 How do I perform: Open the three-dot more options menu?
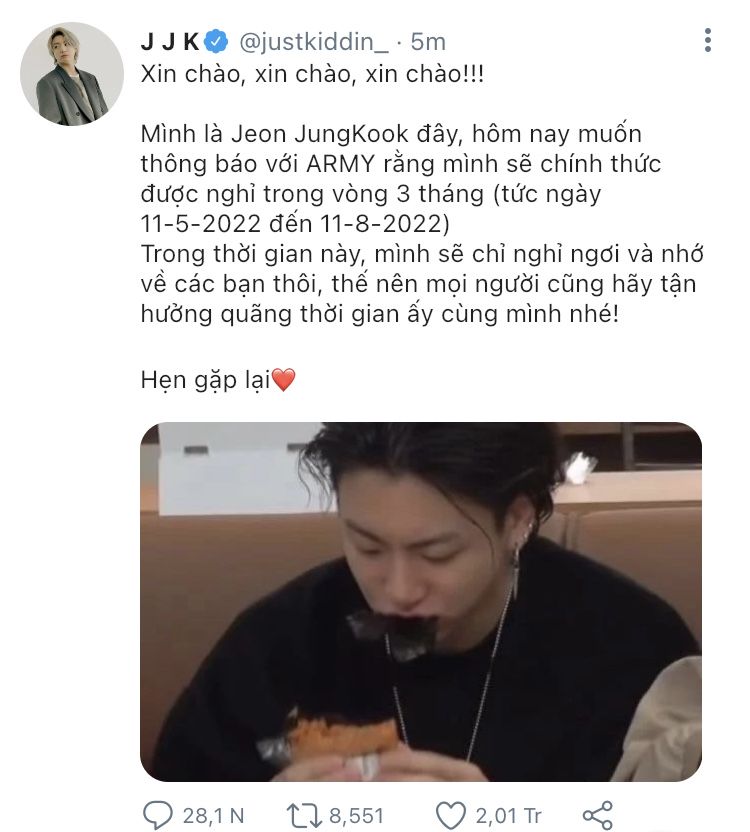point(708,40)
